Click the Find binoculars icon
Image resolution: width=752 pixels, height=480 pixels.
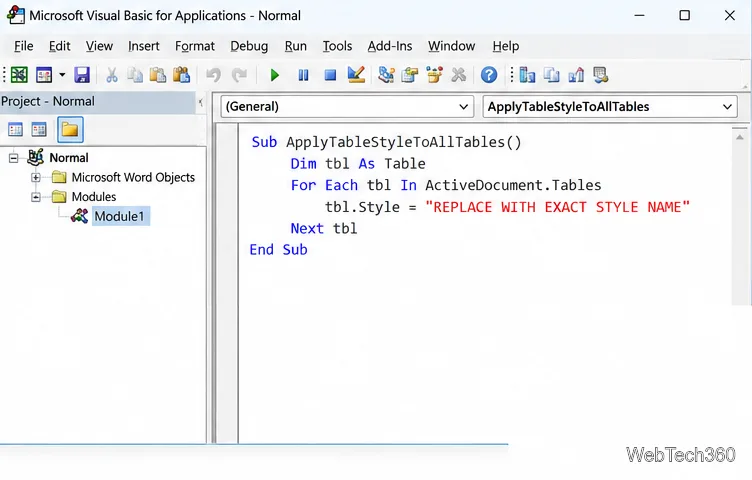tap(181, 75)
